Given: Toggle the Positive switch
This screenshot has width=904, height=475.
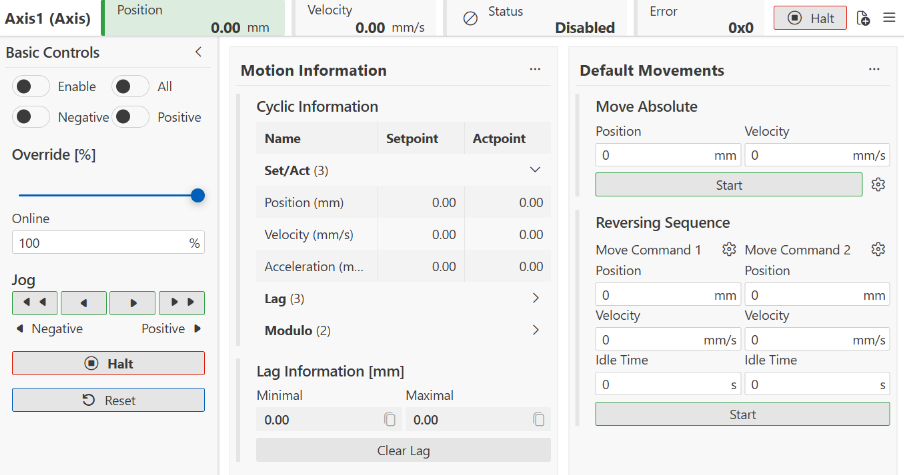Looking at the screenshot, I should [130, 117].
